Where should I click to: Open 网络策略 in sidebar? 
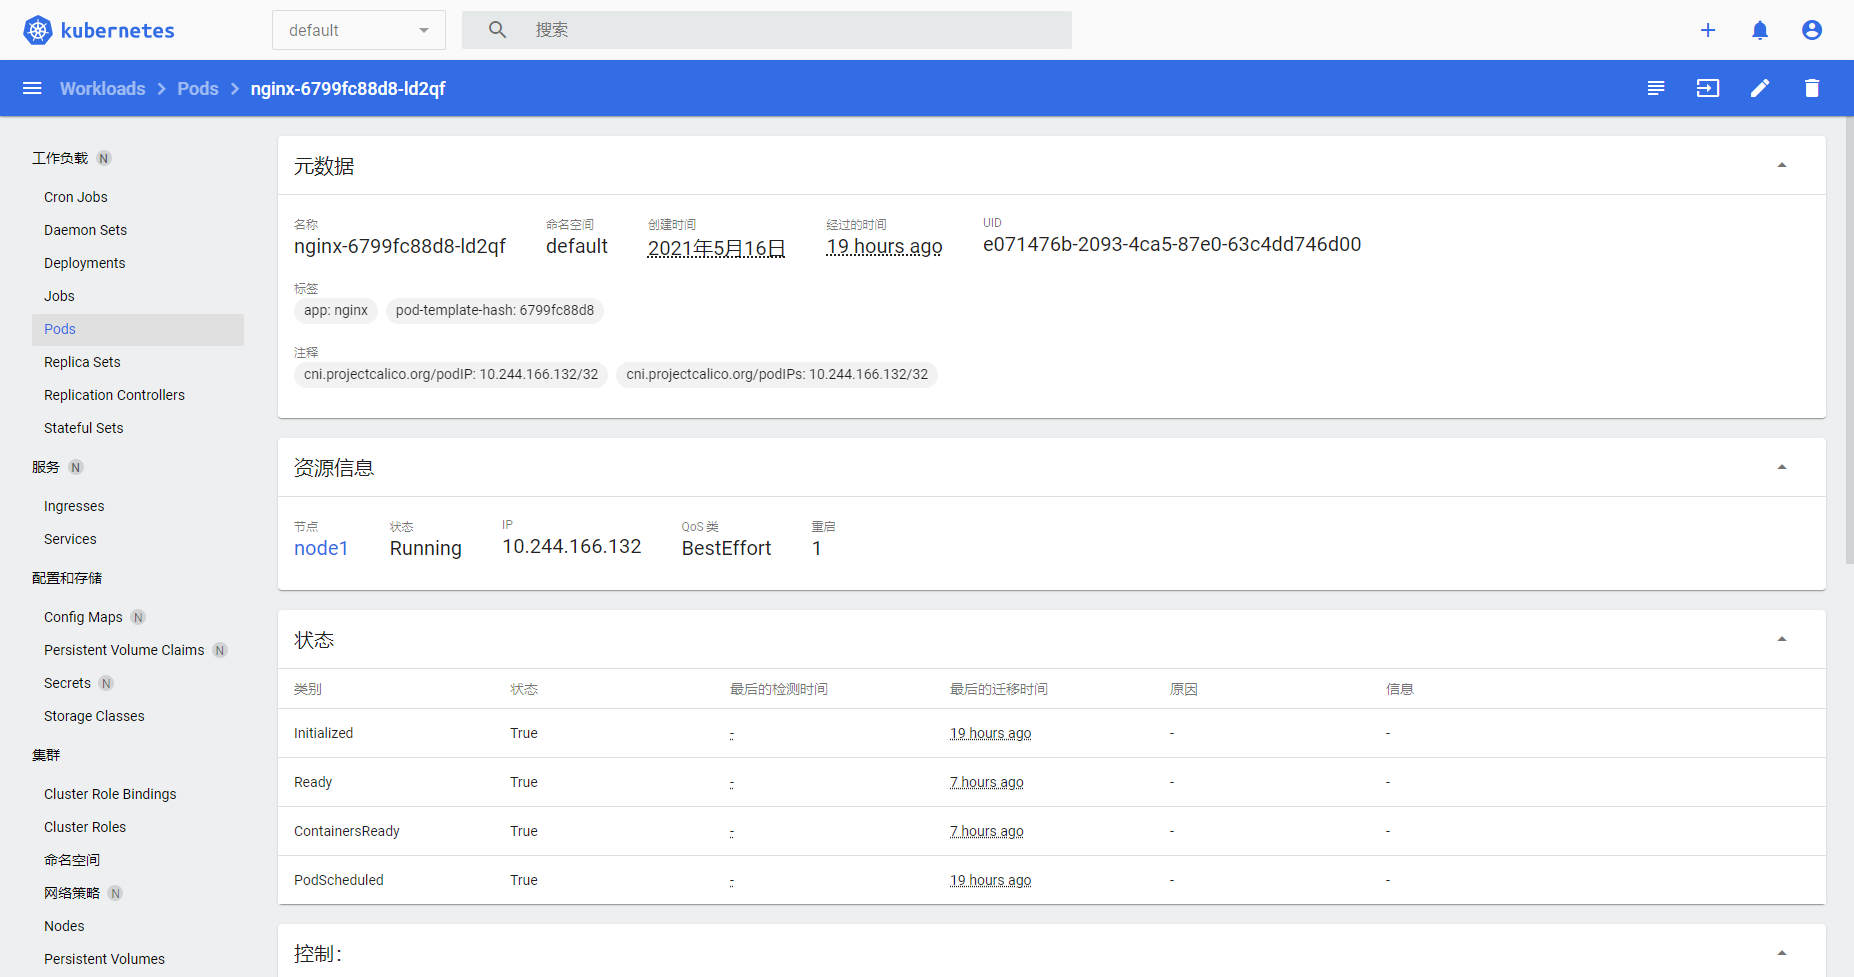(72, 893)
